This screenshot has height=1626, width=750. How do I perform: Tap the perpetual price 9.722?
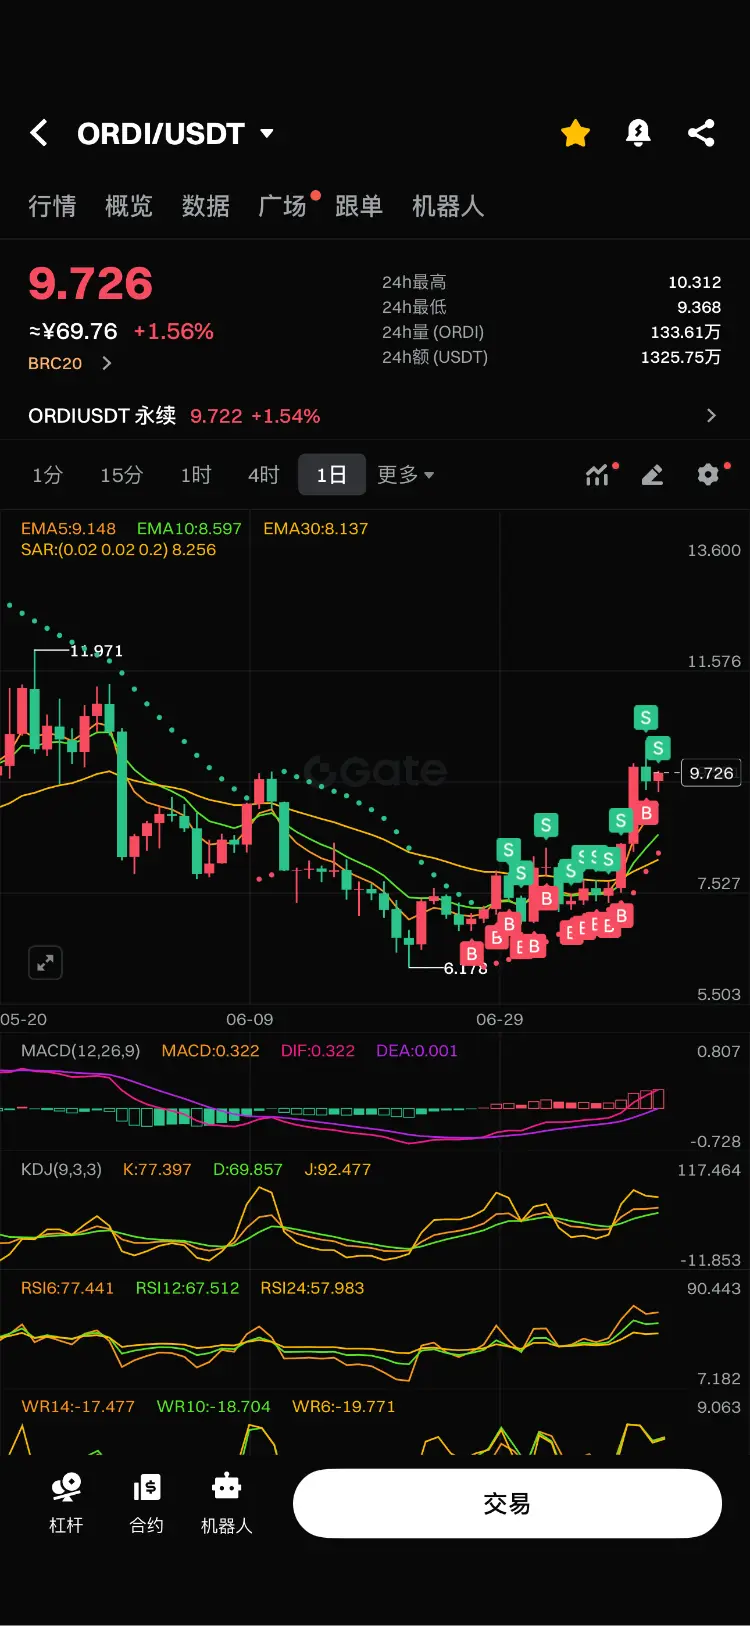(x=216, y=416)
